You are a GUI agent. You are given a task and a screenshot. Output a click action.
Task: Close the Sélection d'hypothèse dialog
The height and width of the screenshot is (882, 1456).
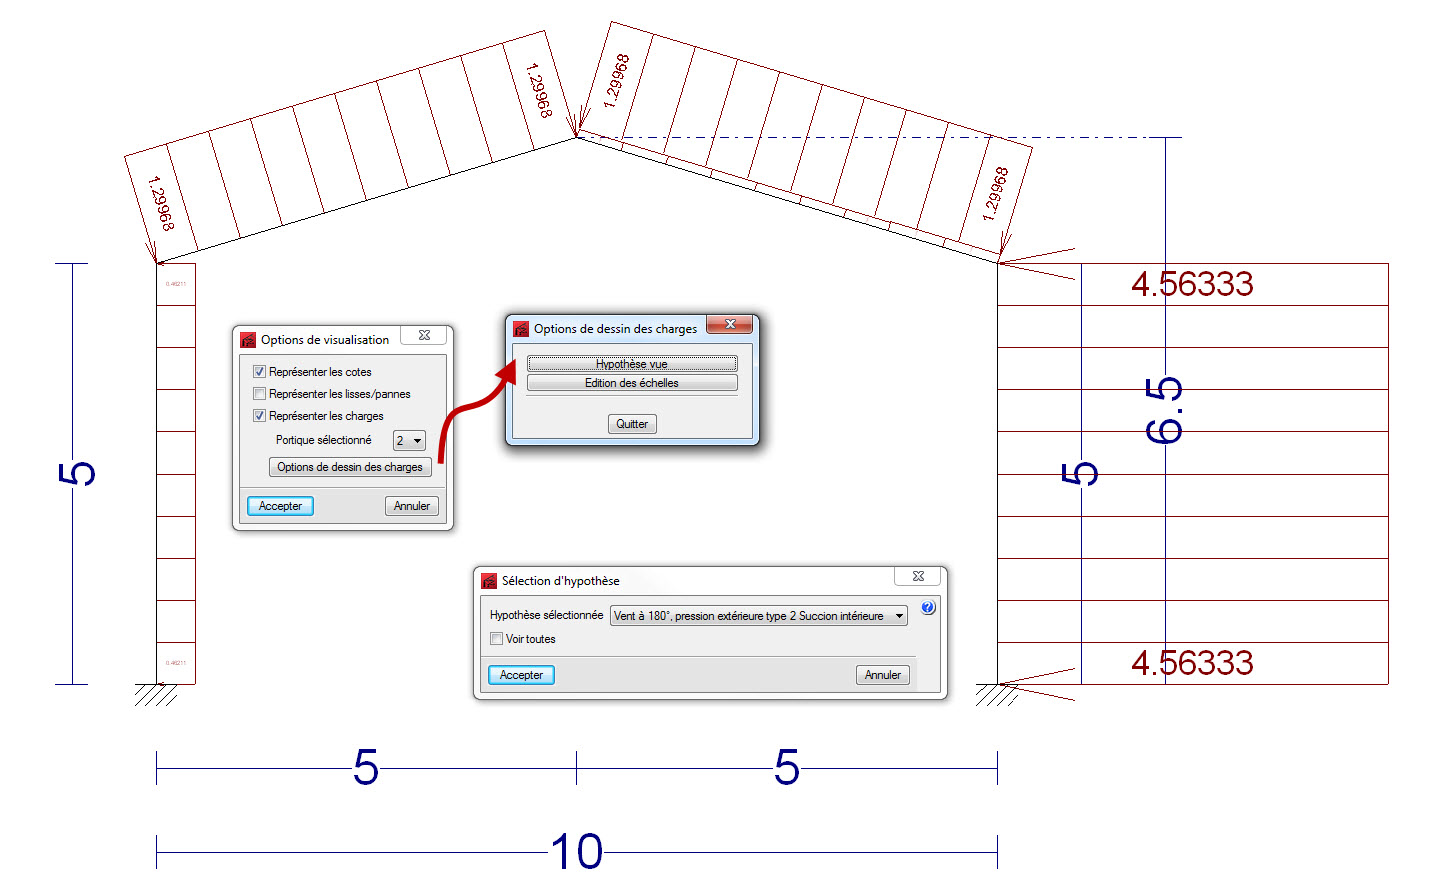(x=918, y=576)
